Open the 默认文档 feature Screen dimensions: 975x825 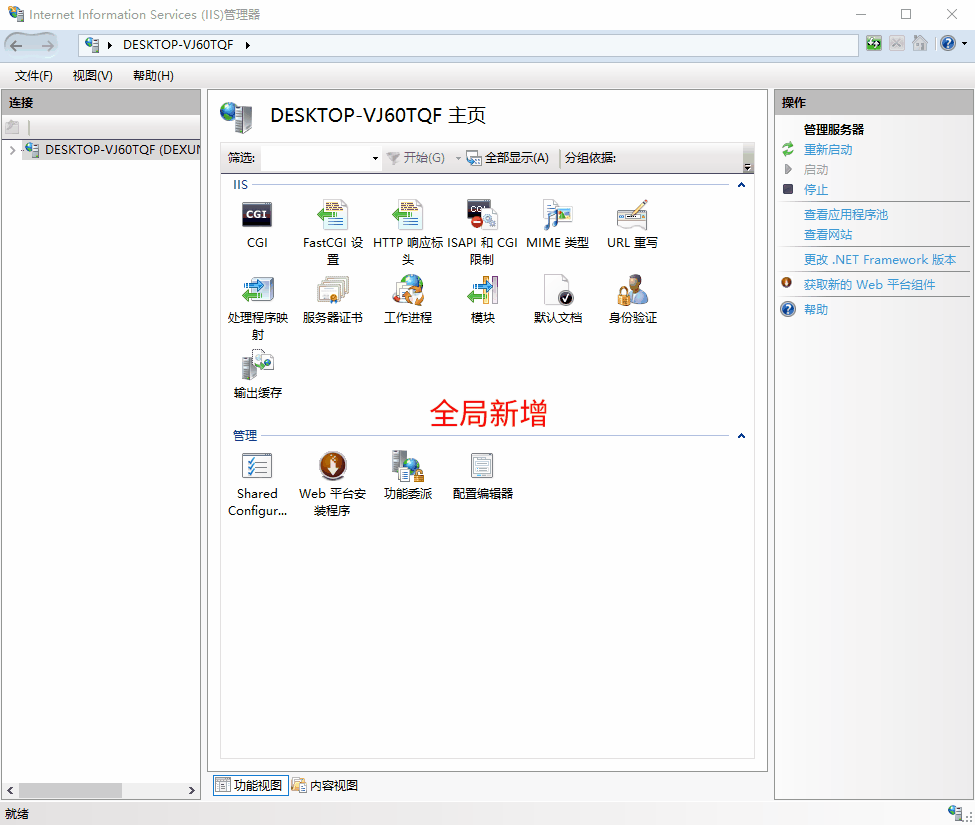(x=557, y=291)
